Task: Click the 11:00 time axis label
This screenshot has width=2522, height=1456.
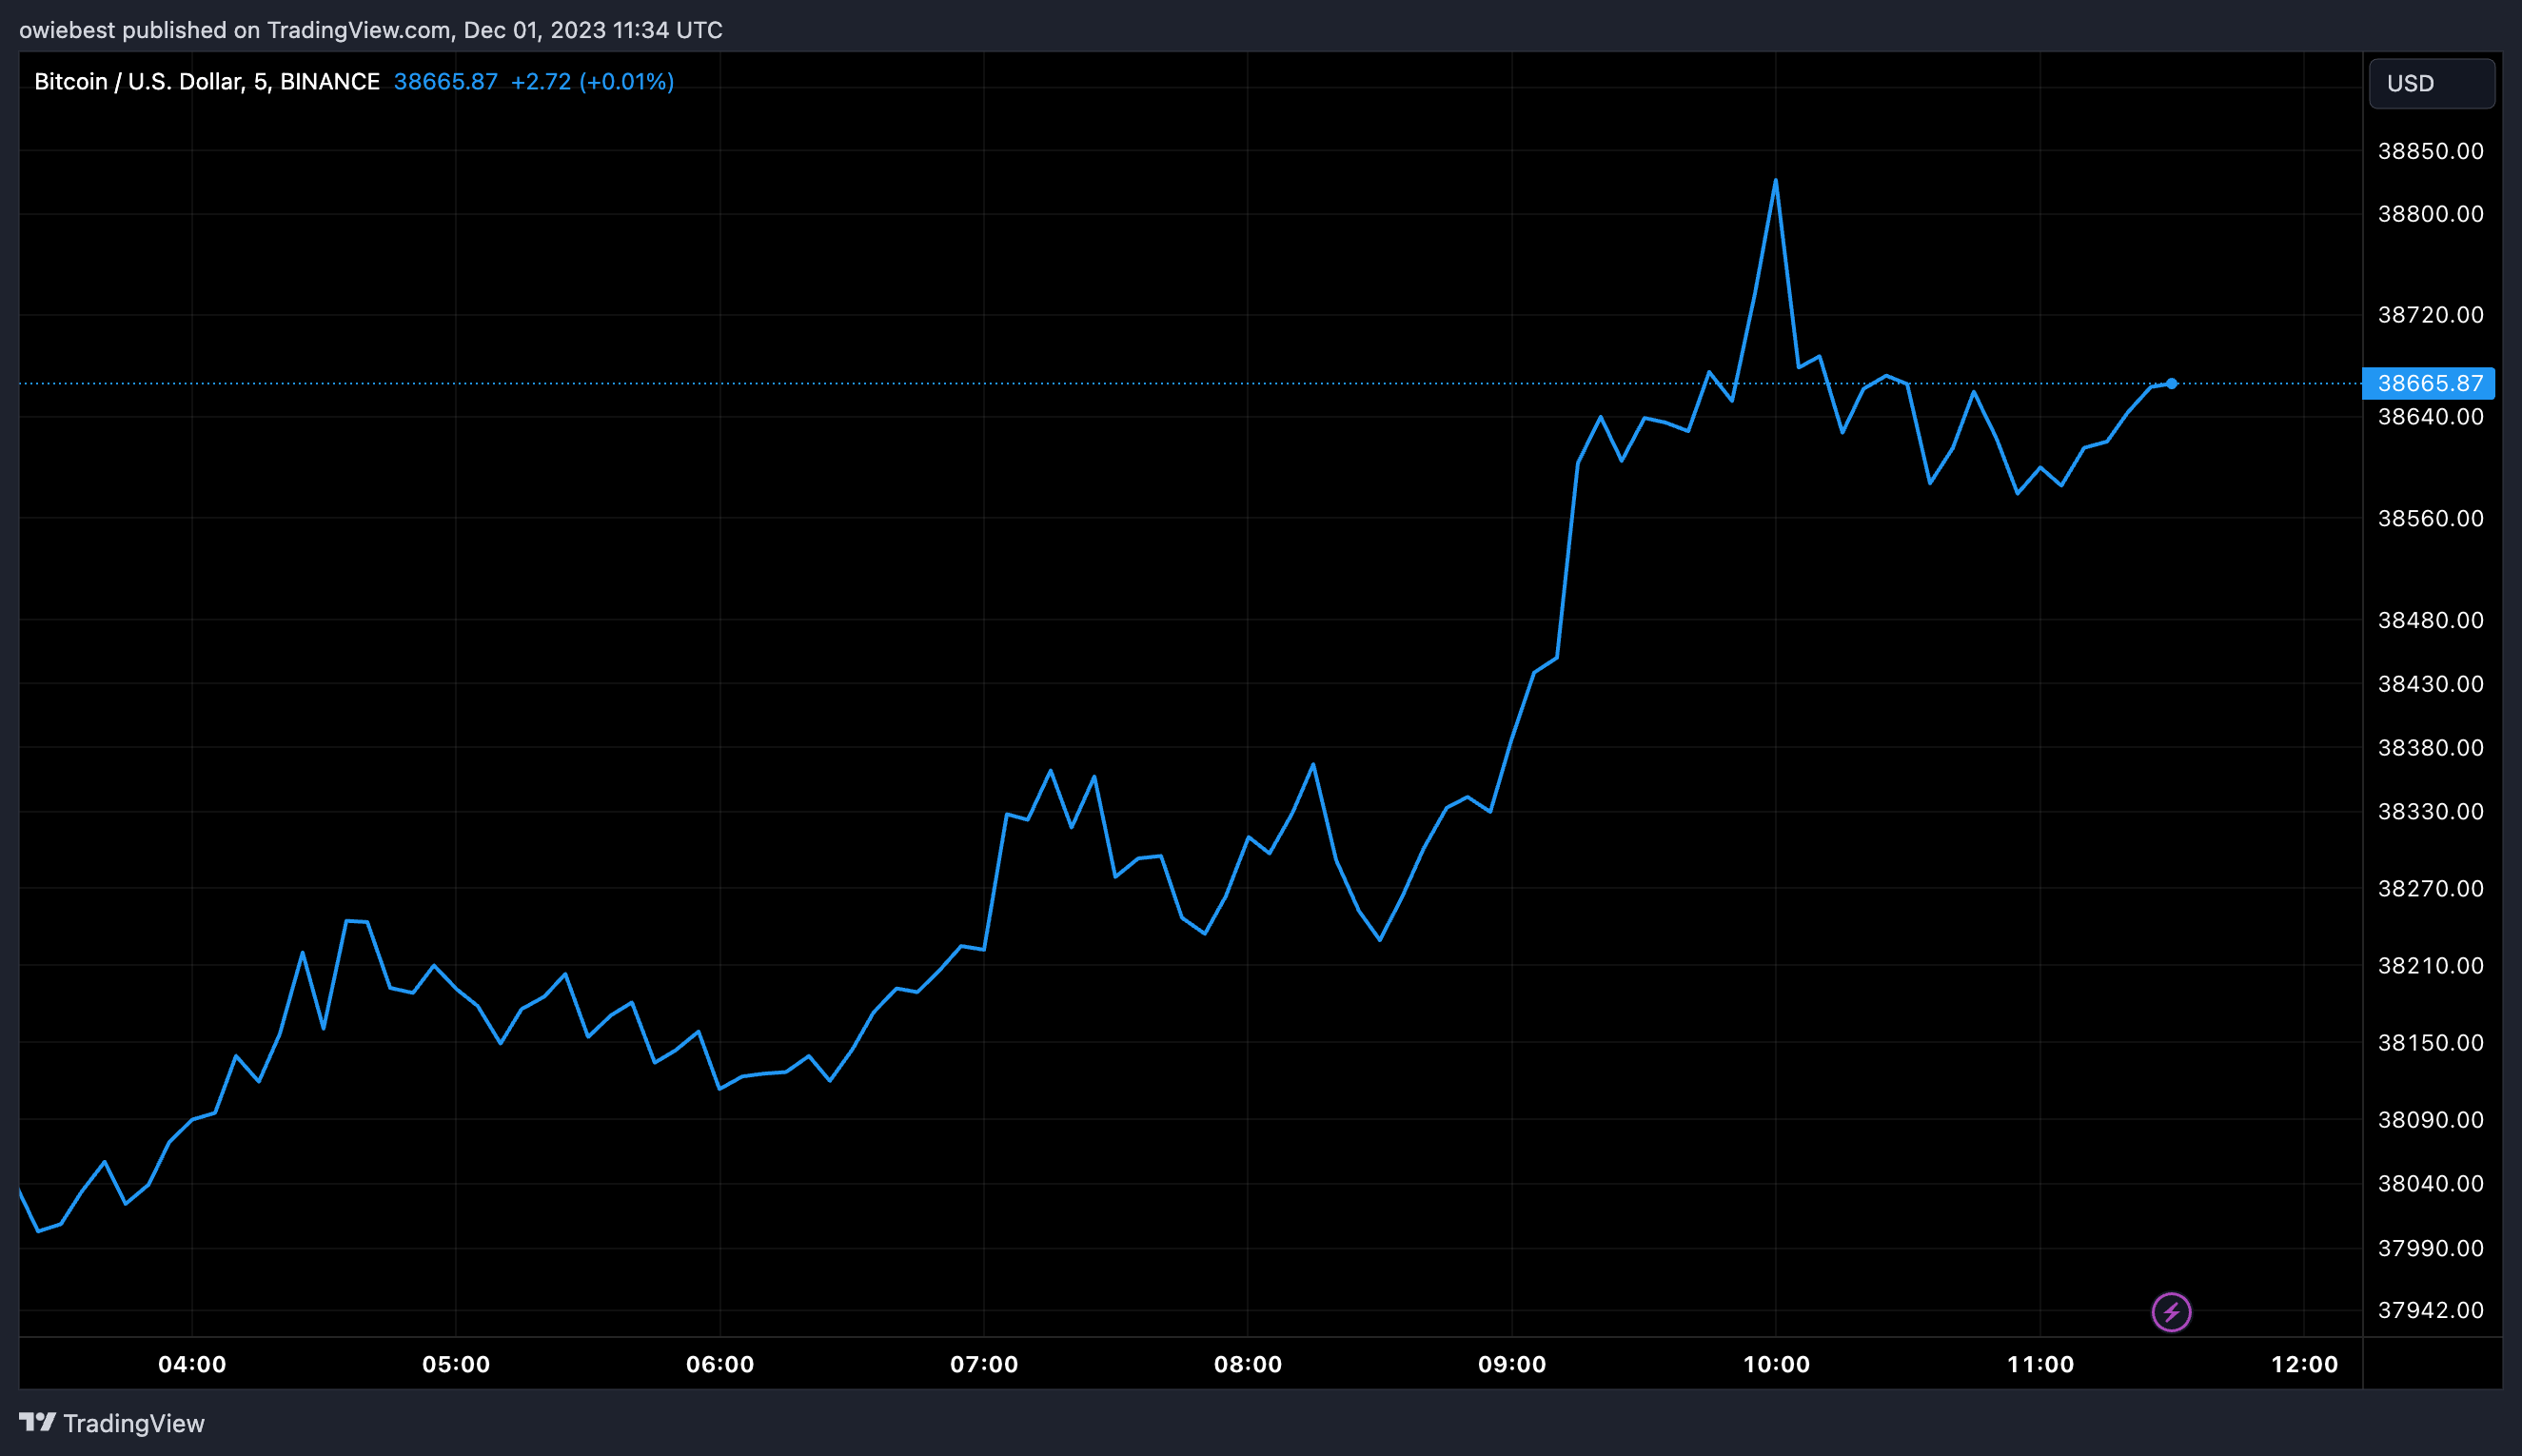Action: [2040, 1364]
